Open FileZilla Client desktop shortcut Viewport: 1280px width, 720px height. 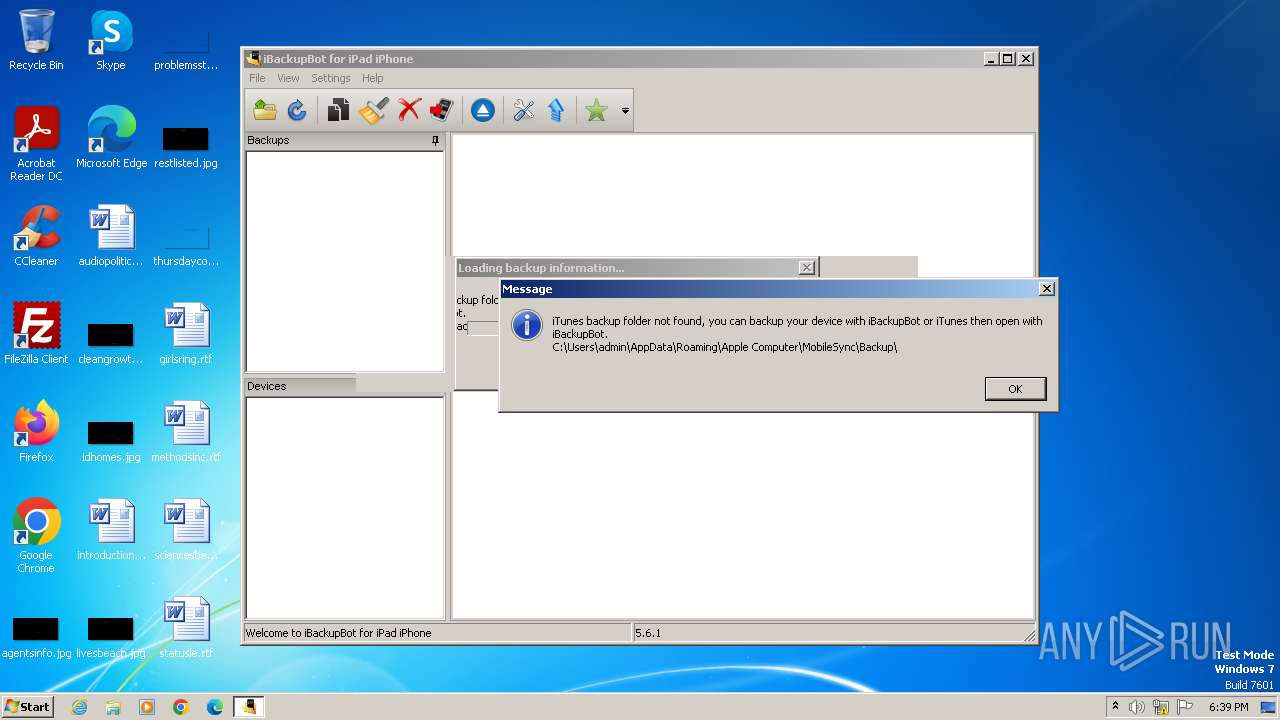[x=36, y=334]
